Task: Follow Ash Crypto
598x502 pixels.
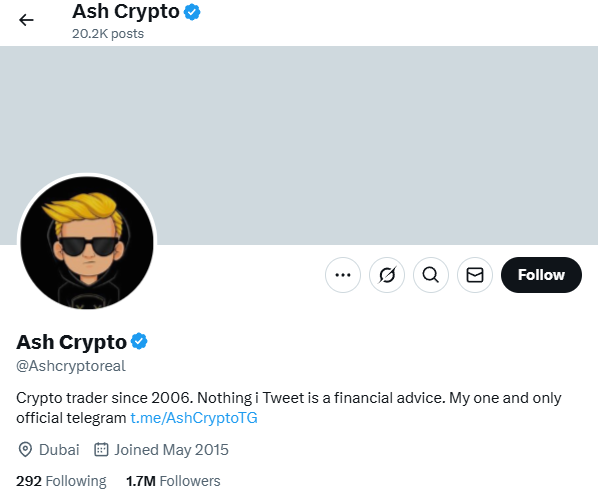Action: [541, 275]
